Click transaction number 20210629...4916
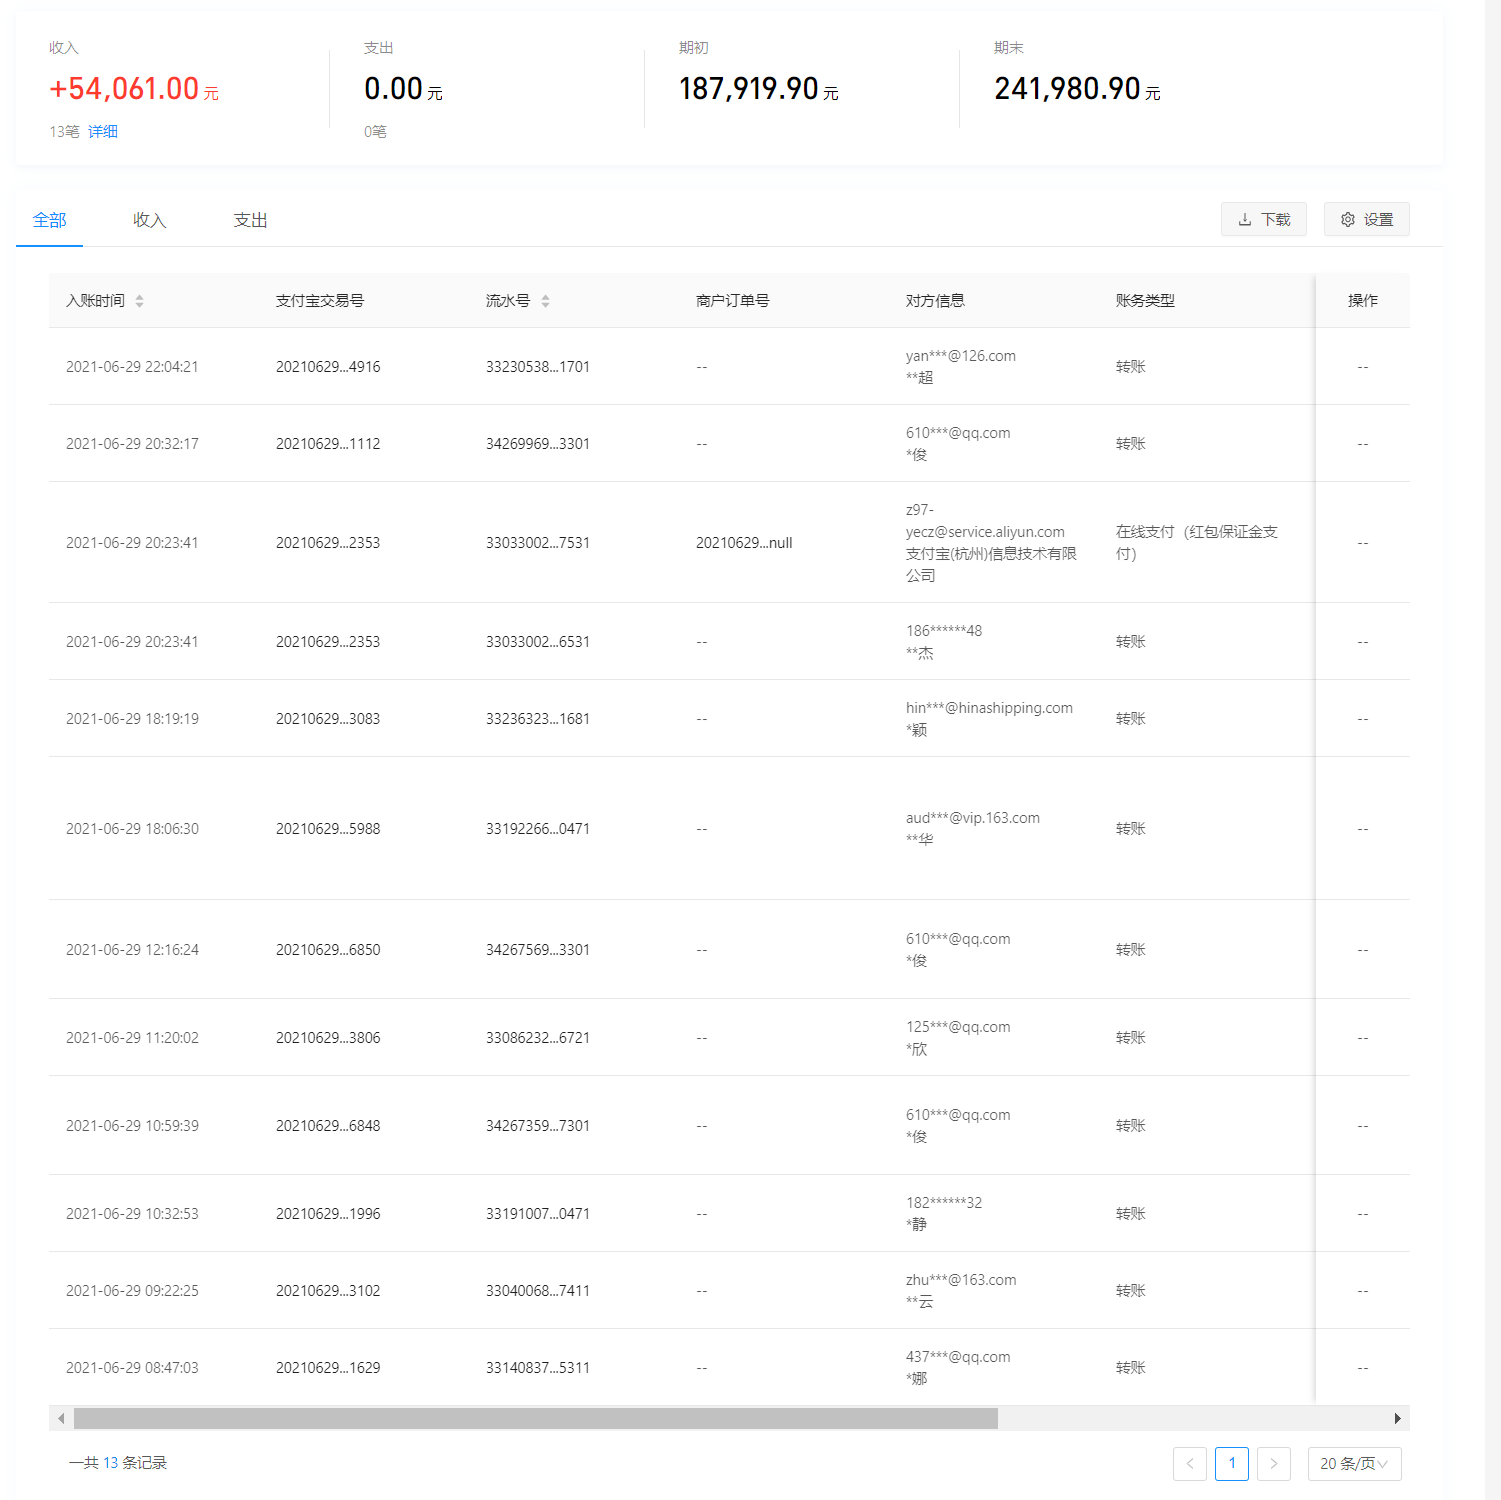The width and height of the screenshot is (1501, 1500). pyautogui.click(x=328, y=367)
